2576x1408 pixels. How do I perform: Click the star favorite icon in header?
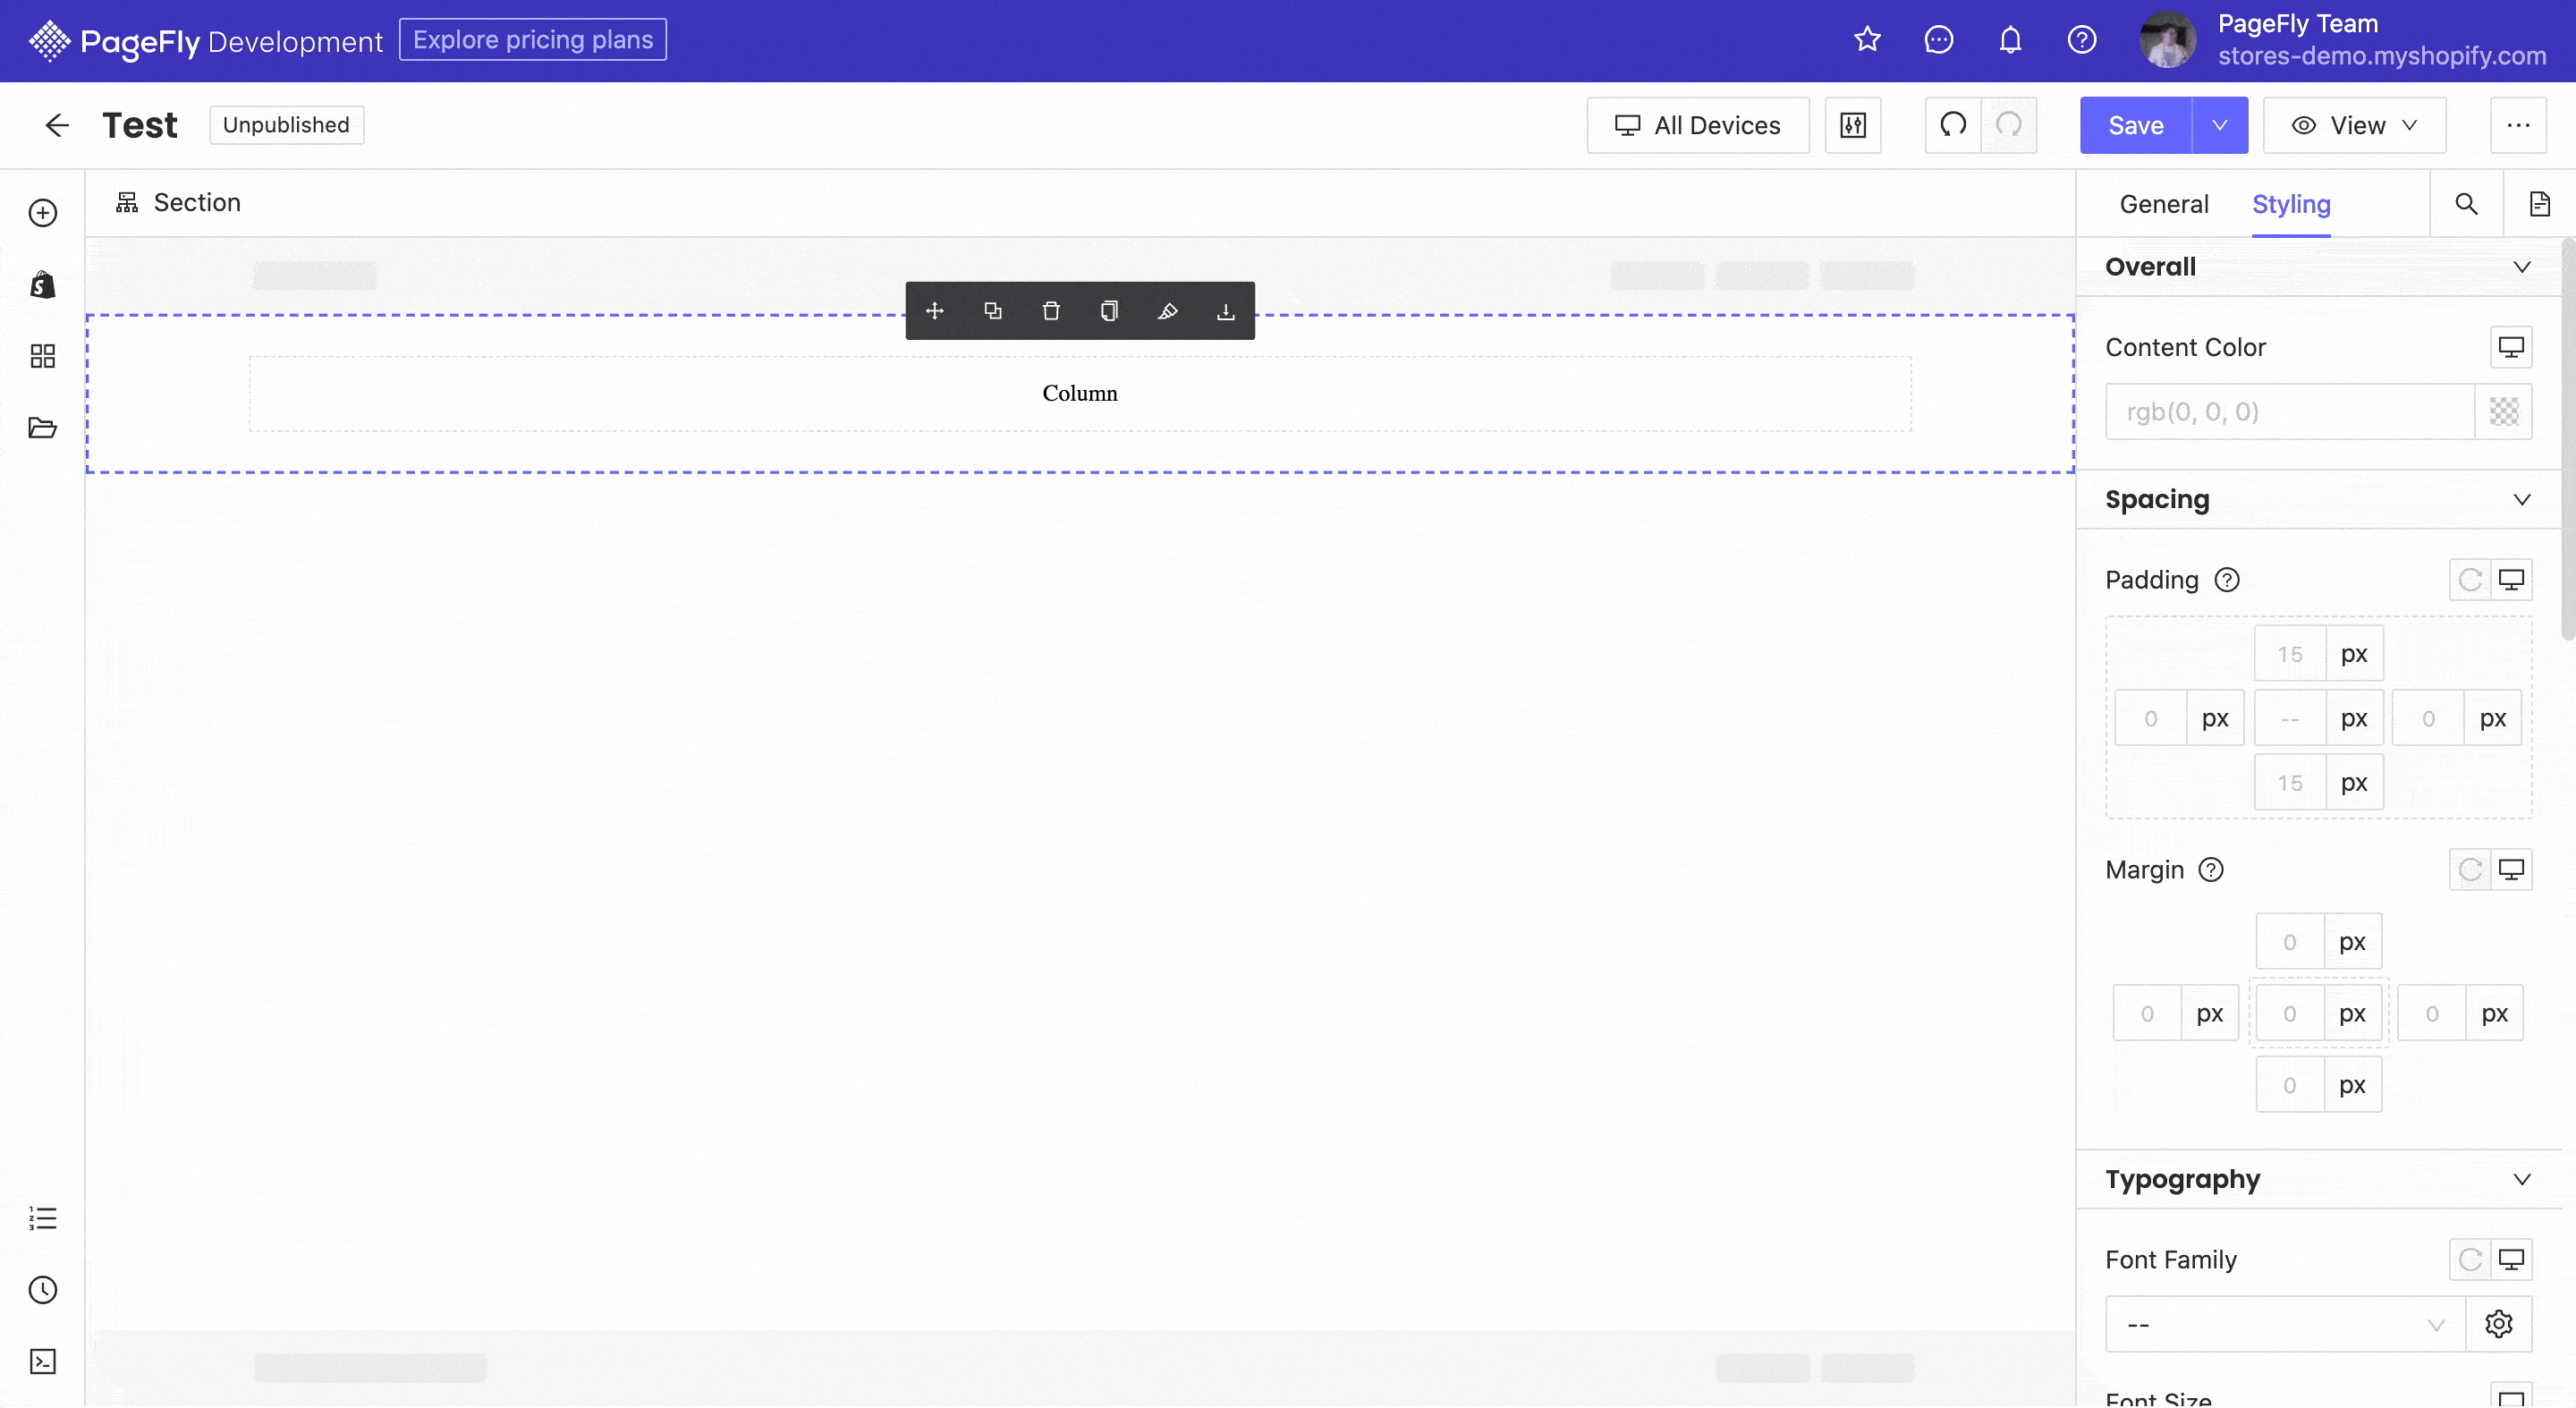pyautogui.click(x=1867, y=40)
